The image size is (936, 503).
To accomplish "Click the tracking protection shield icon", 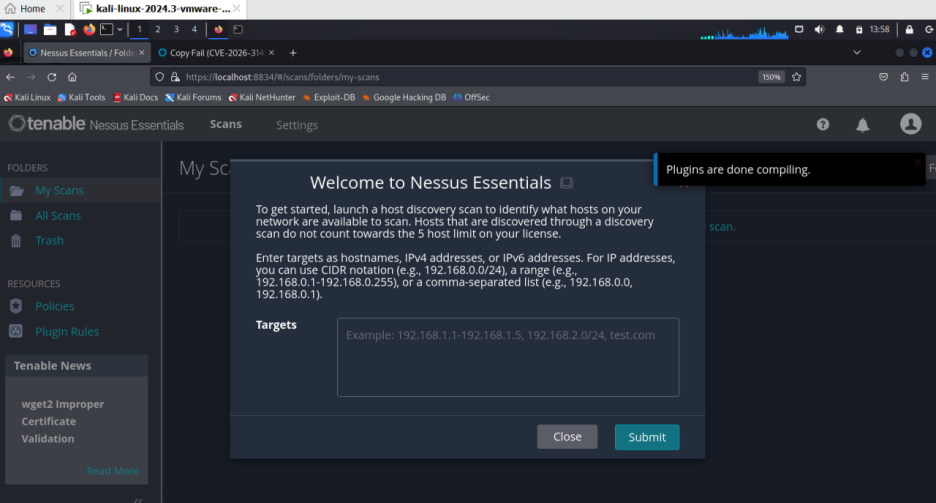I will [159, 77].
